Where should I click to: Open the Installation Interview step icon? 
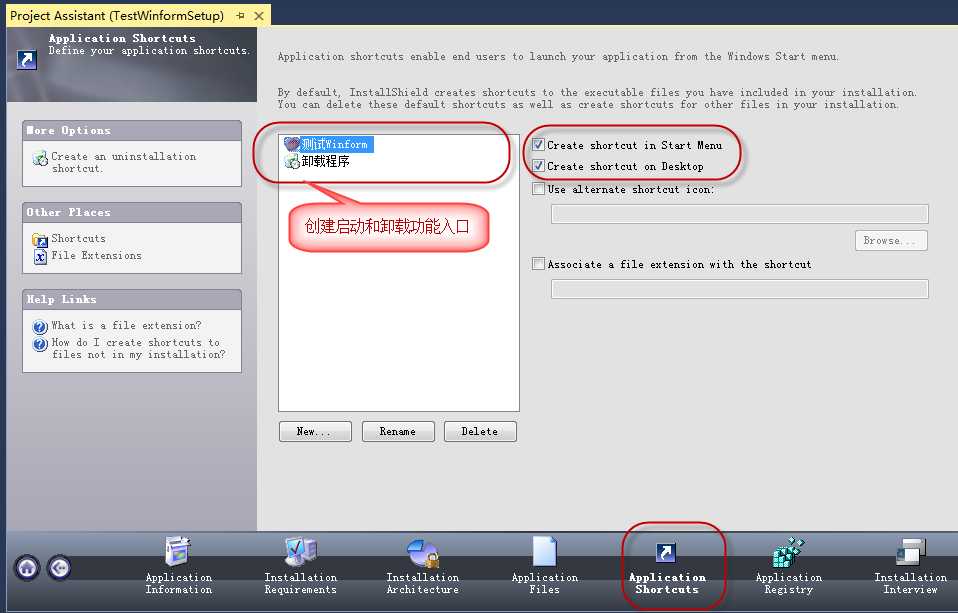coord(910,551)
